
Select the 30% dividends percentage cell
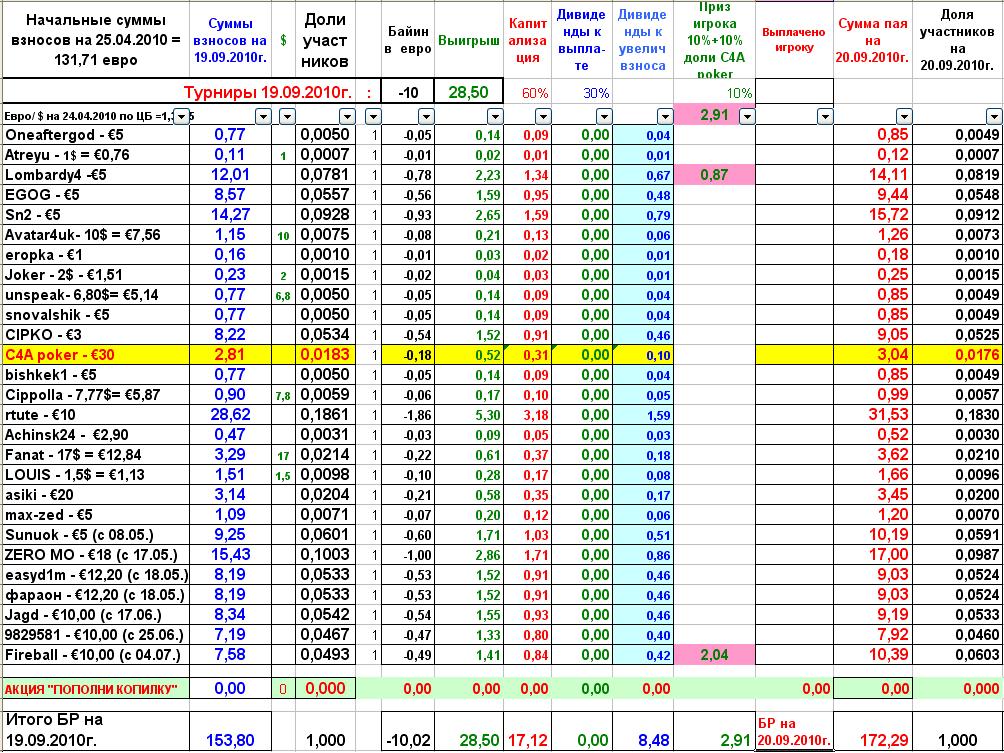[582, 92]
